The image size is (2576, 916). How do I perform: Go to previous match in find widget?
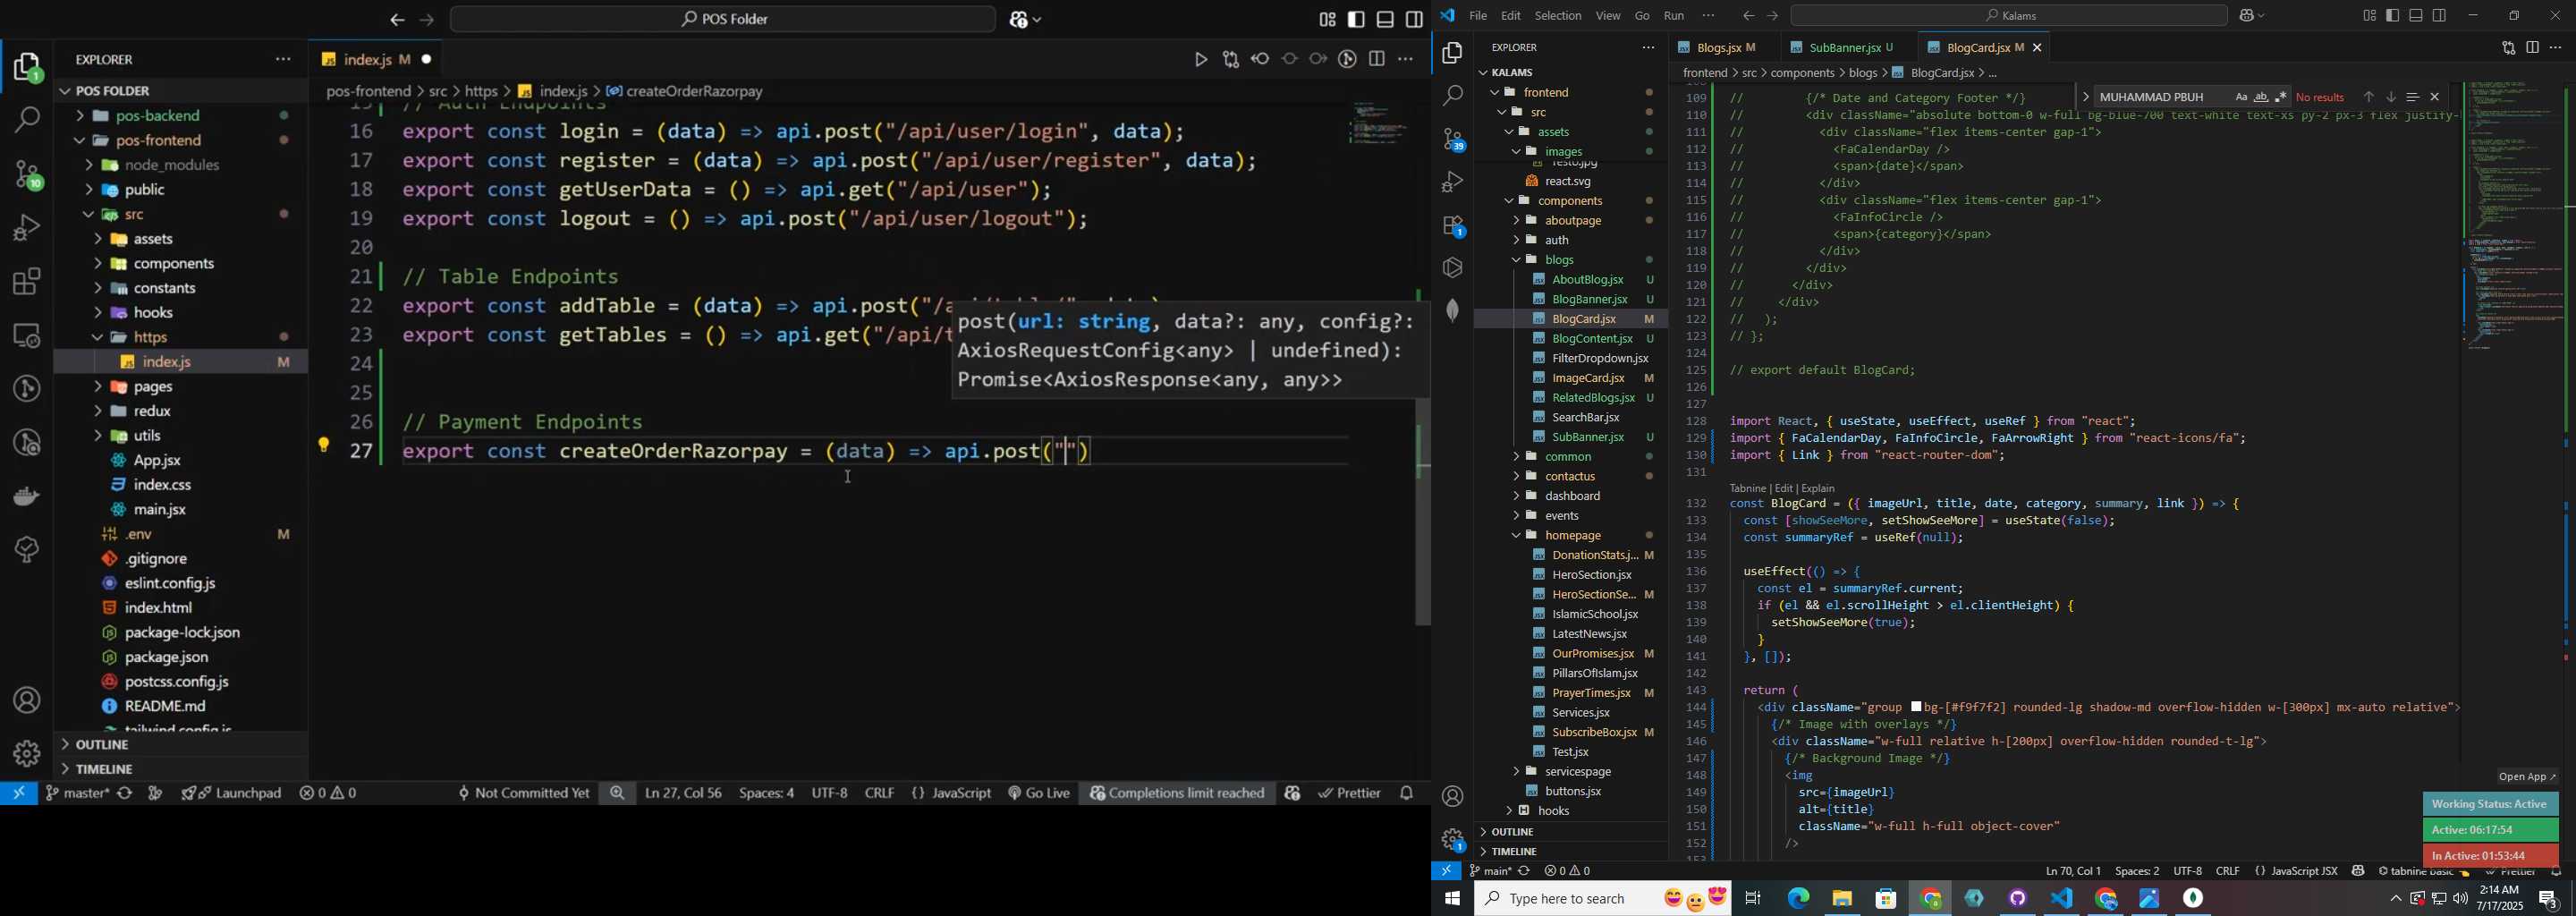pos(2368,97)
